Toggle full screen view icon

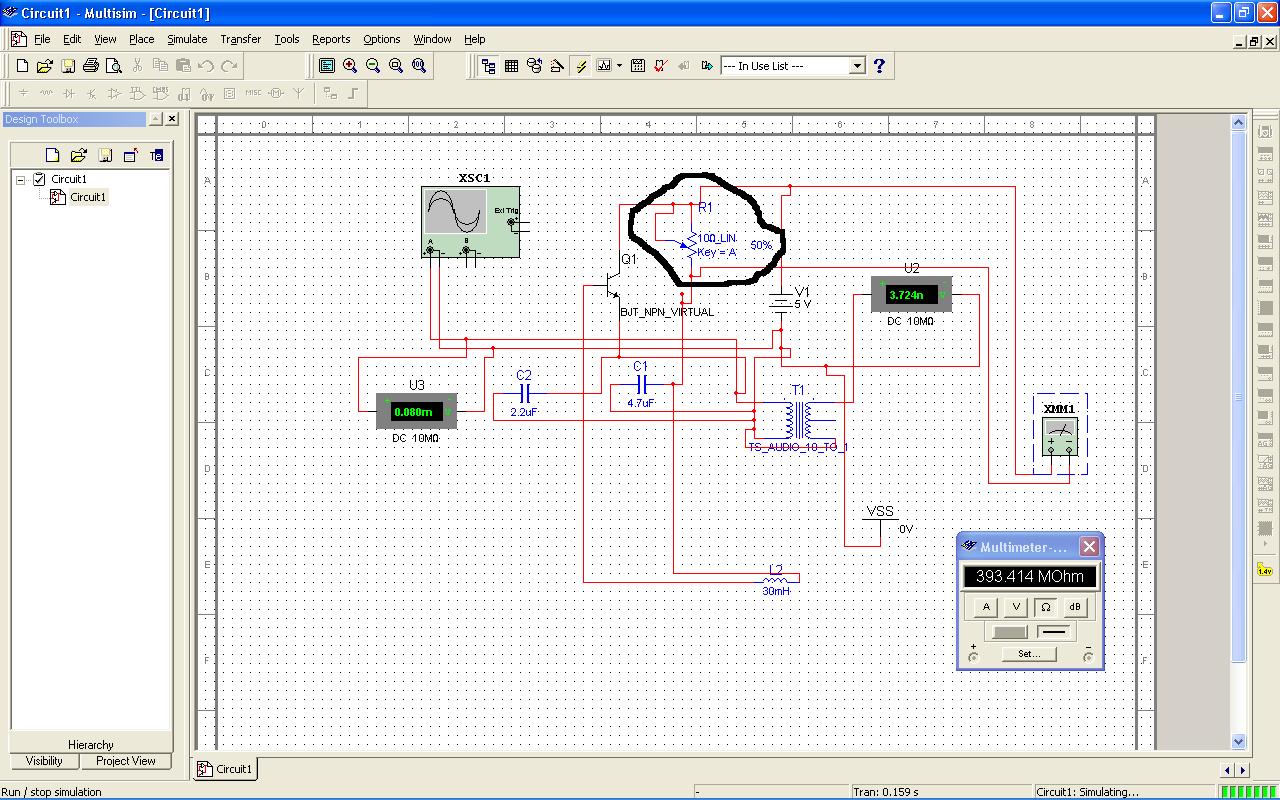[x=327, y=66]
